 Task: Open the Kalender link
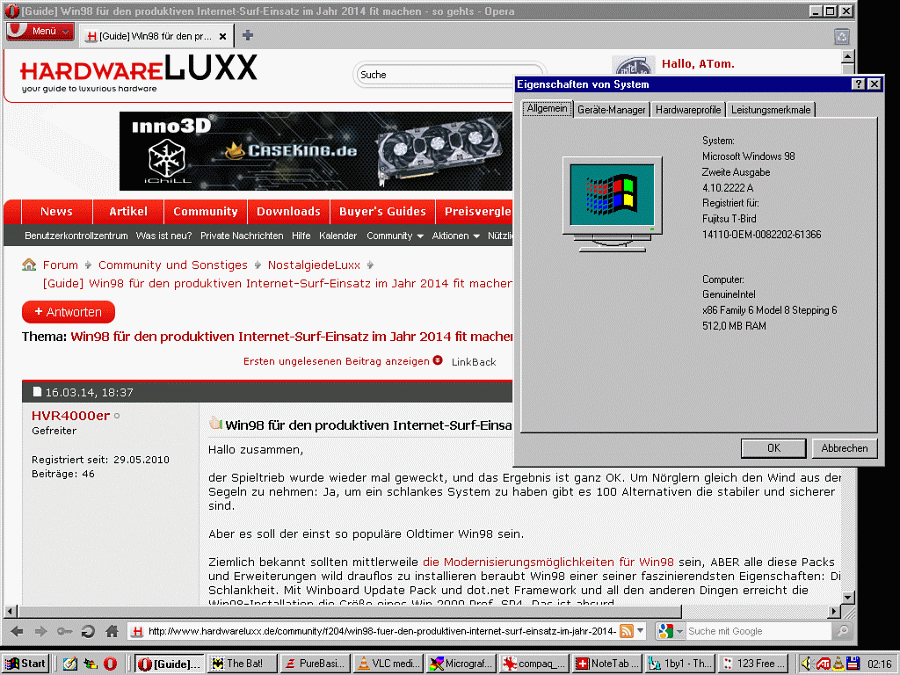338,236
